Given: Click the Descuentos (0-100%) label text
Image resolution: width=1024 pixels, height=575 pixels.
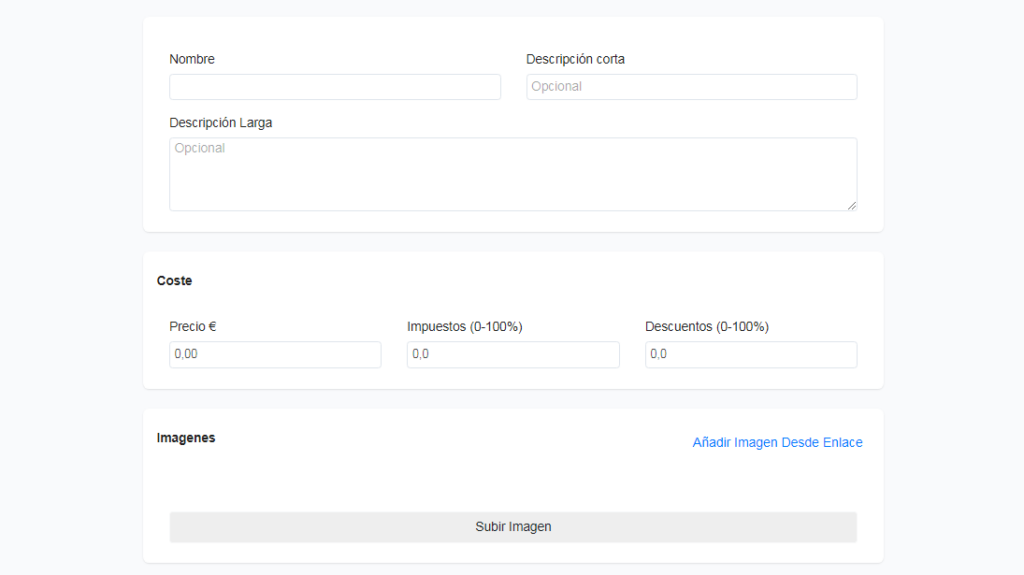Looking at the screenshot, I should pos(707,326).
